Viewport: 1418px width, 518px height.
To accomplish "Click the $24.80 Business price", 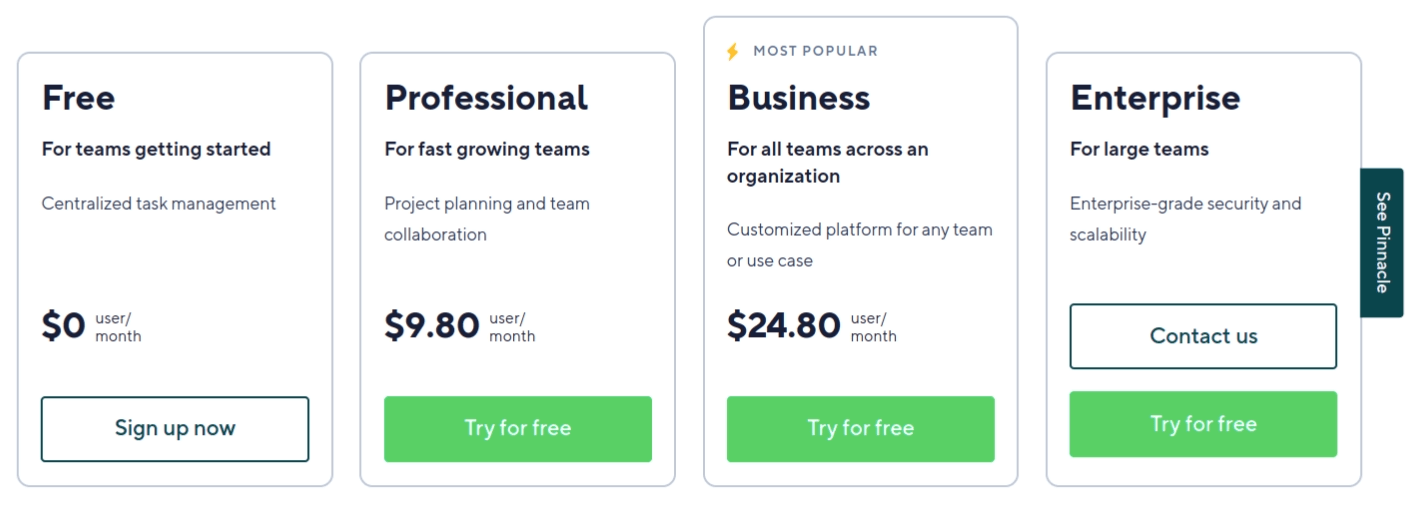I will (x=784, y=326).
